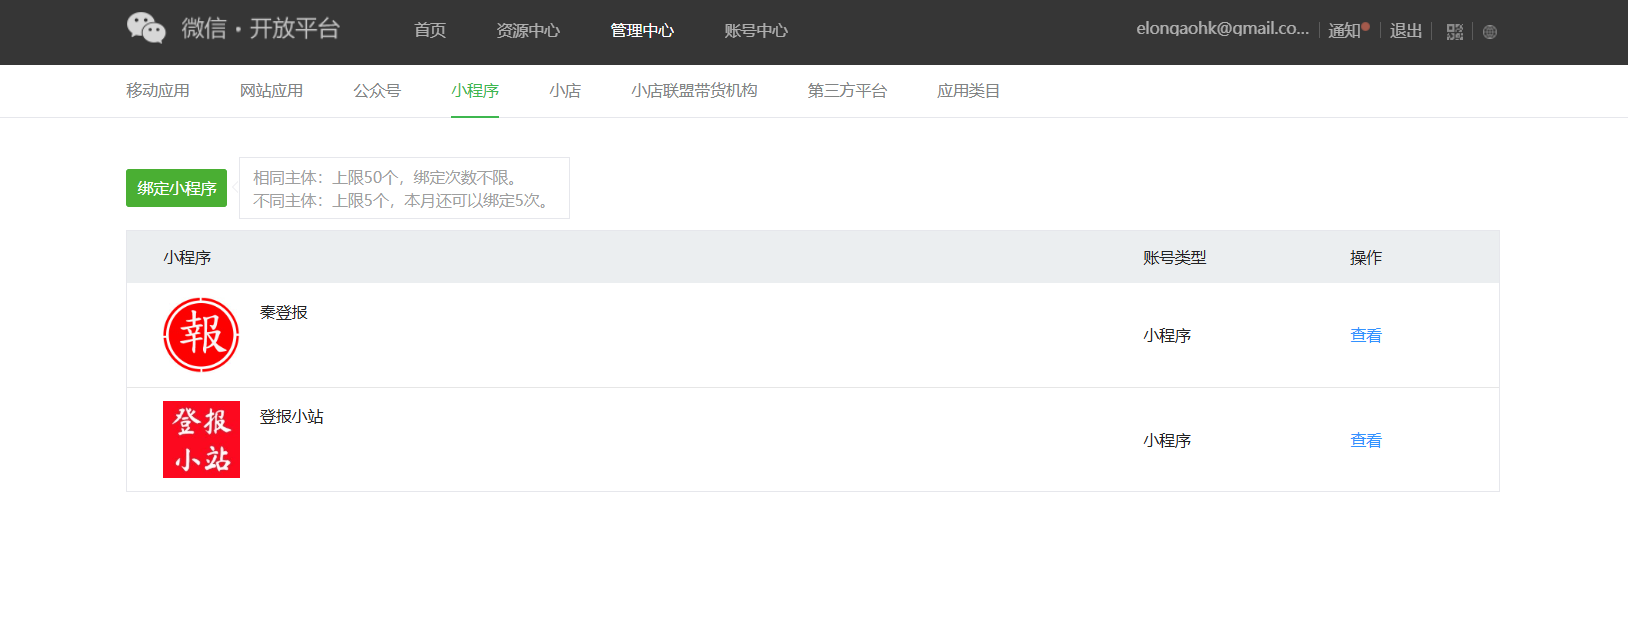Switch to the 公众号 tab
This screenshot has width=1628, height=639.
point(377,91)
